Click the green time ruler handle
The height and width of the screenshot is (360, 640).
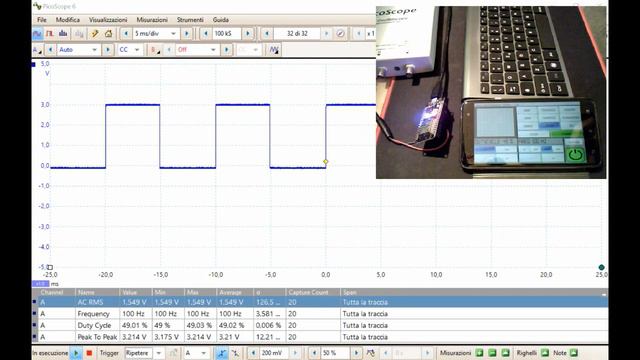click(x=601, y=267)
